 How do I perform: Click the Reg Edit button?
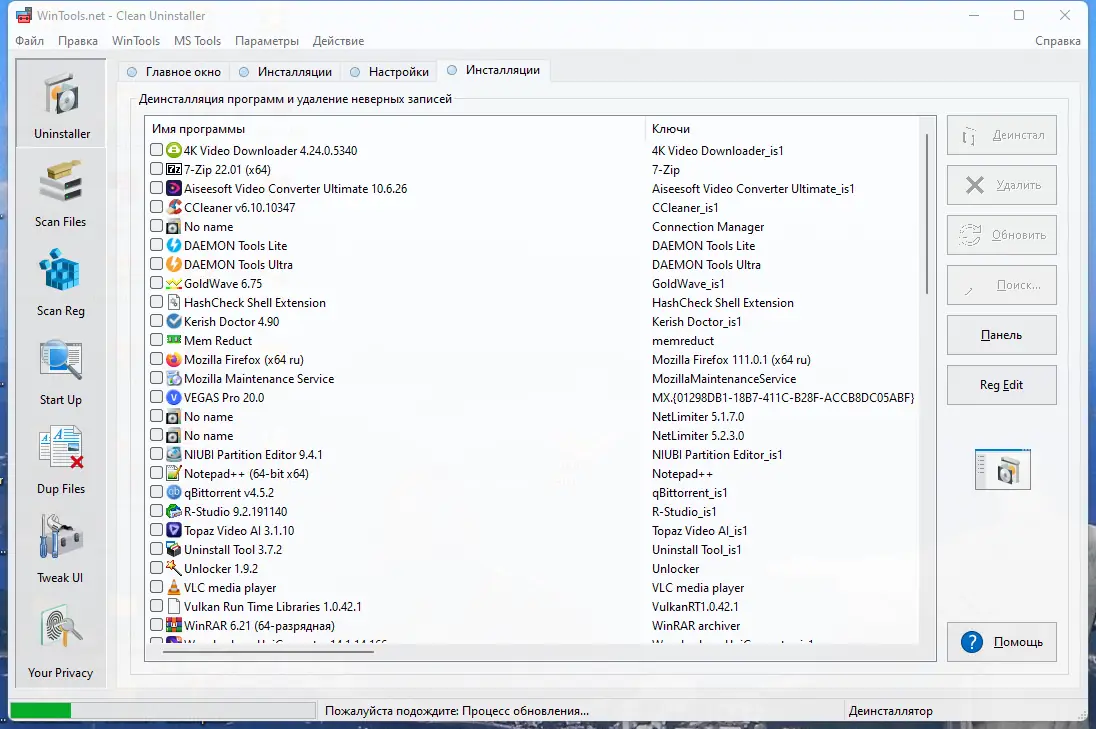pos(1002,384)
